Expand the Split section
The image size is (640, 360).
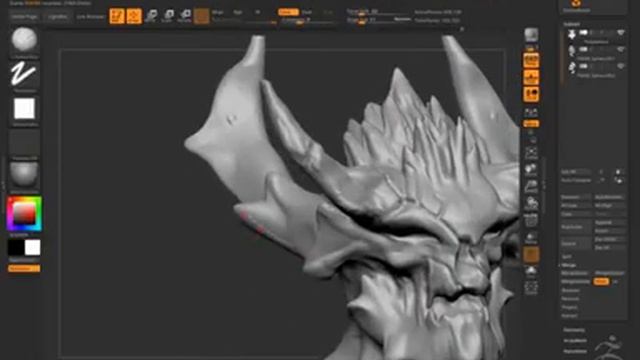coord(567,257)
